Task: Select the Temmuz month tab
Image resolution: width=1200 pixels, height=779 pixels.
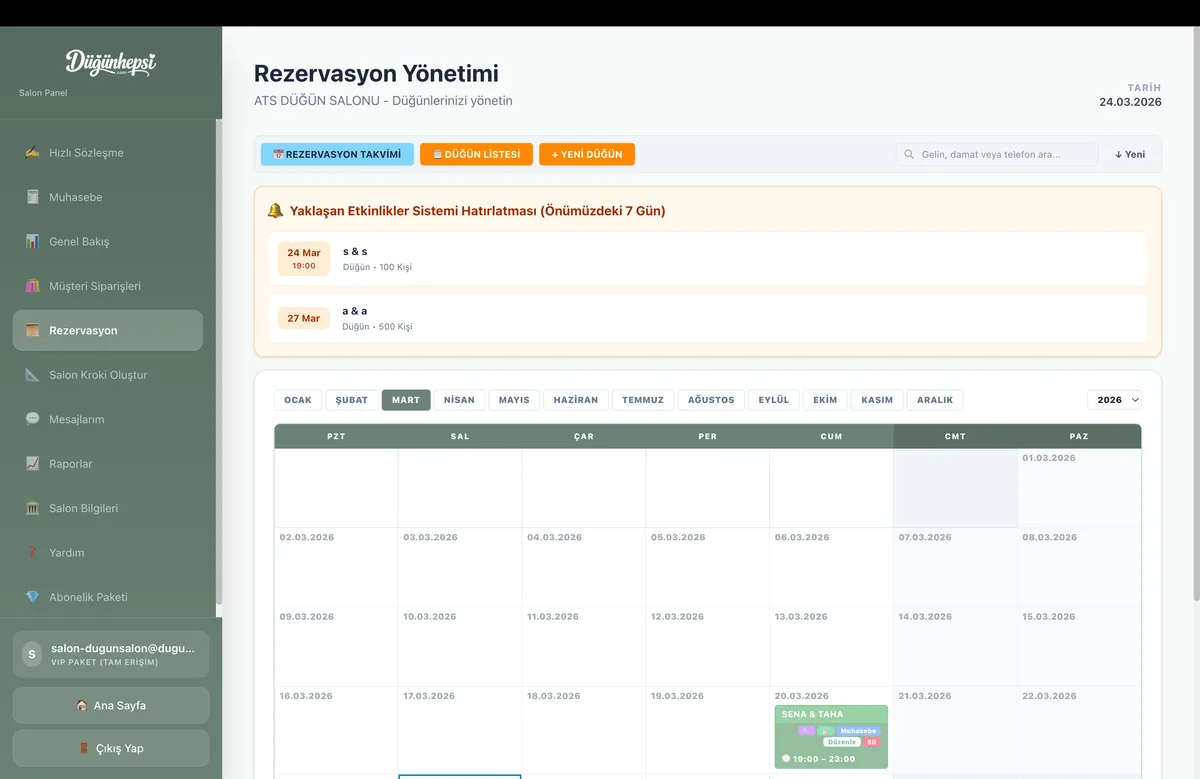Action: click(x=643, y=400)
